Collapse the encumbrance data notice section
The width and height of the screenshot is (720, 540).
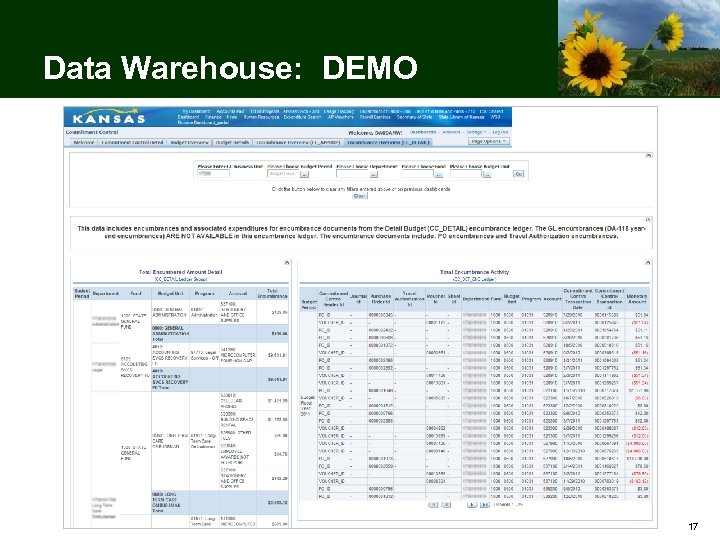click(648, 219)
